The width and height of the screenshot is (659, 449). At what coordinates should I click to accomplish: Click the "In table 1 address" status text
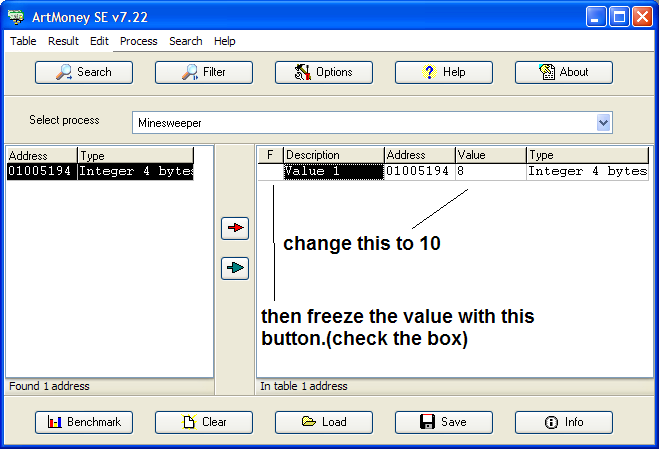(303, 386)
